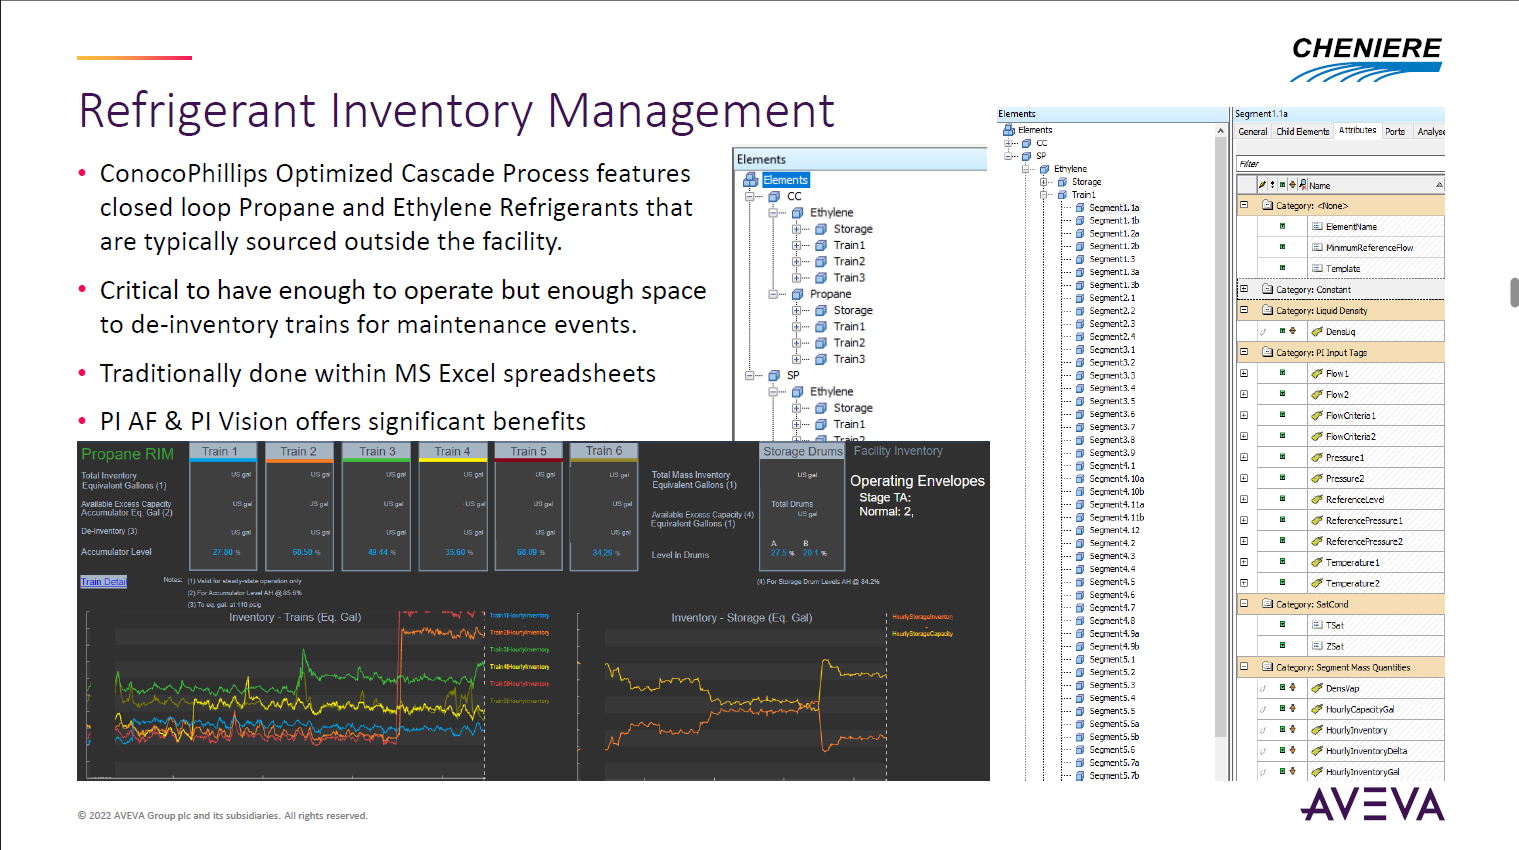Click the HourlyInventory tag icon
Viewport: 1519px width, 850px height.
[1317, 731]
